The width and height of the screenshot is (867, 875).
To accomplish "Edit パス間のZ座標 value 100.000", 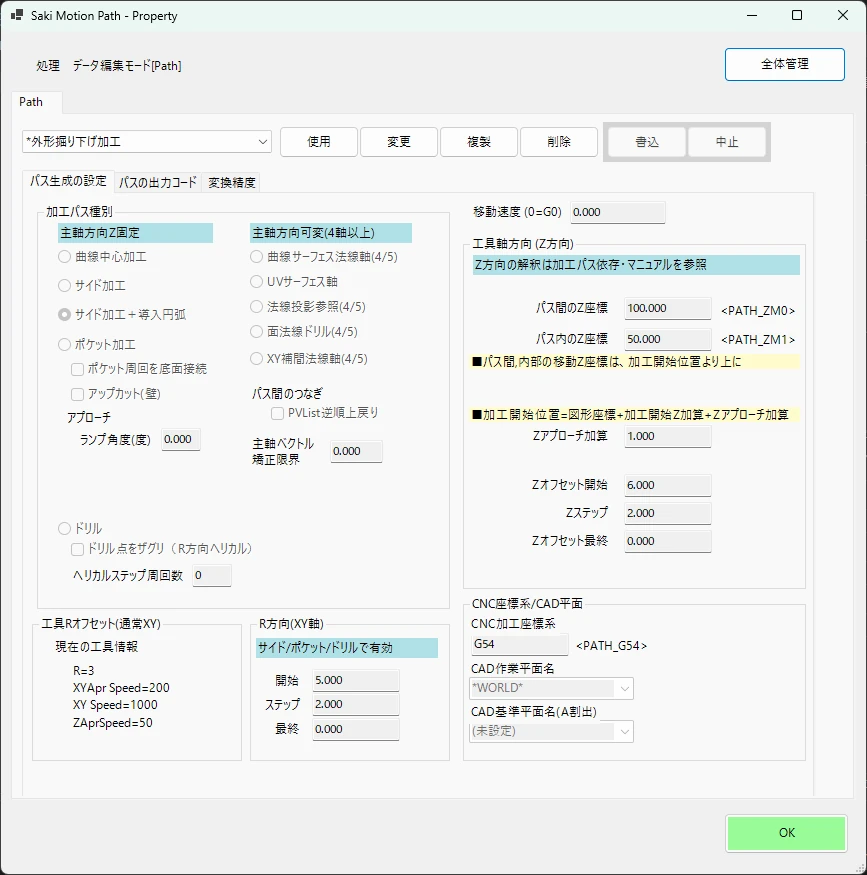I will click(x=668, y=309).
